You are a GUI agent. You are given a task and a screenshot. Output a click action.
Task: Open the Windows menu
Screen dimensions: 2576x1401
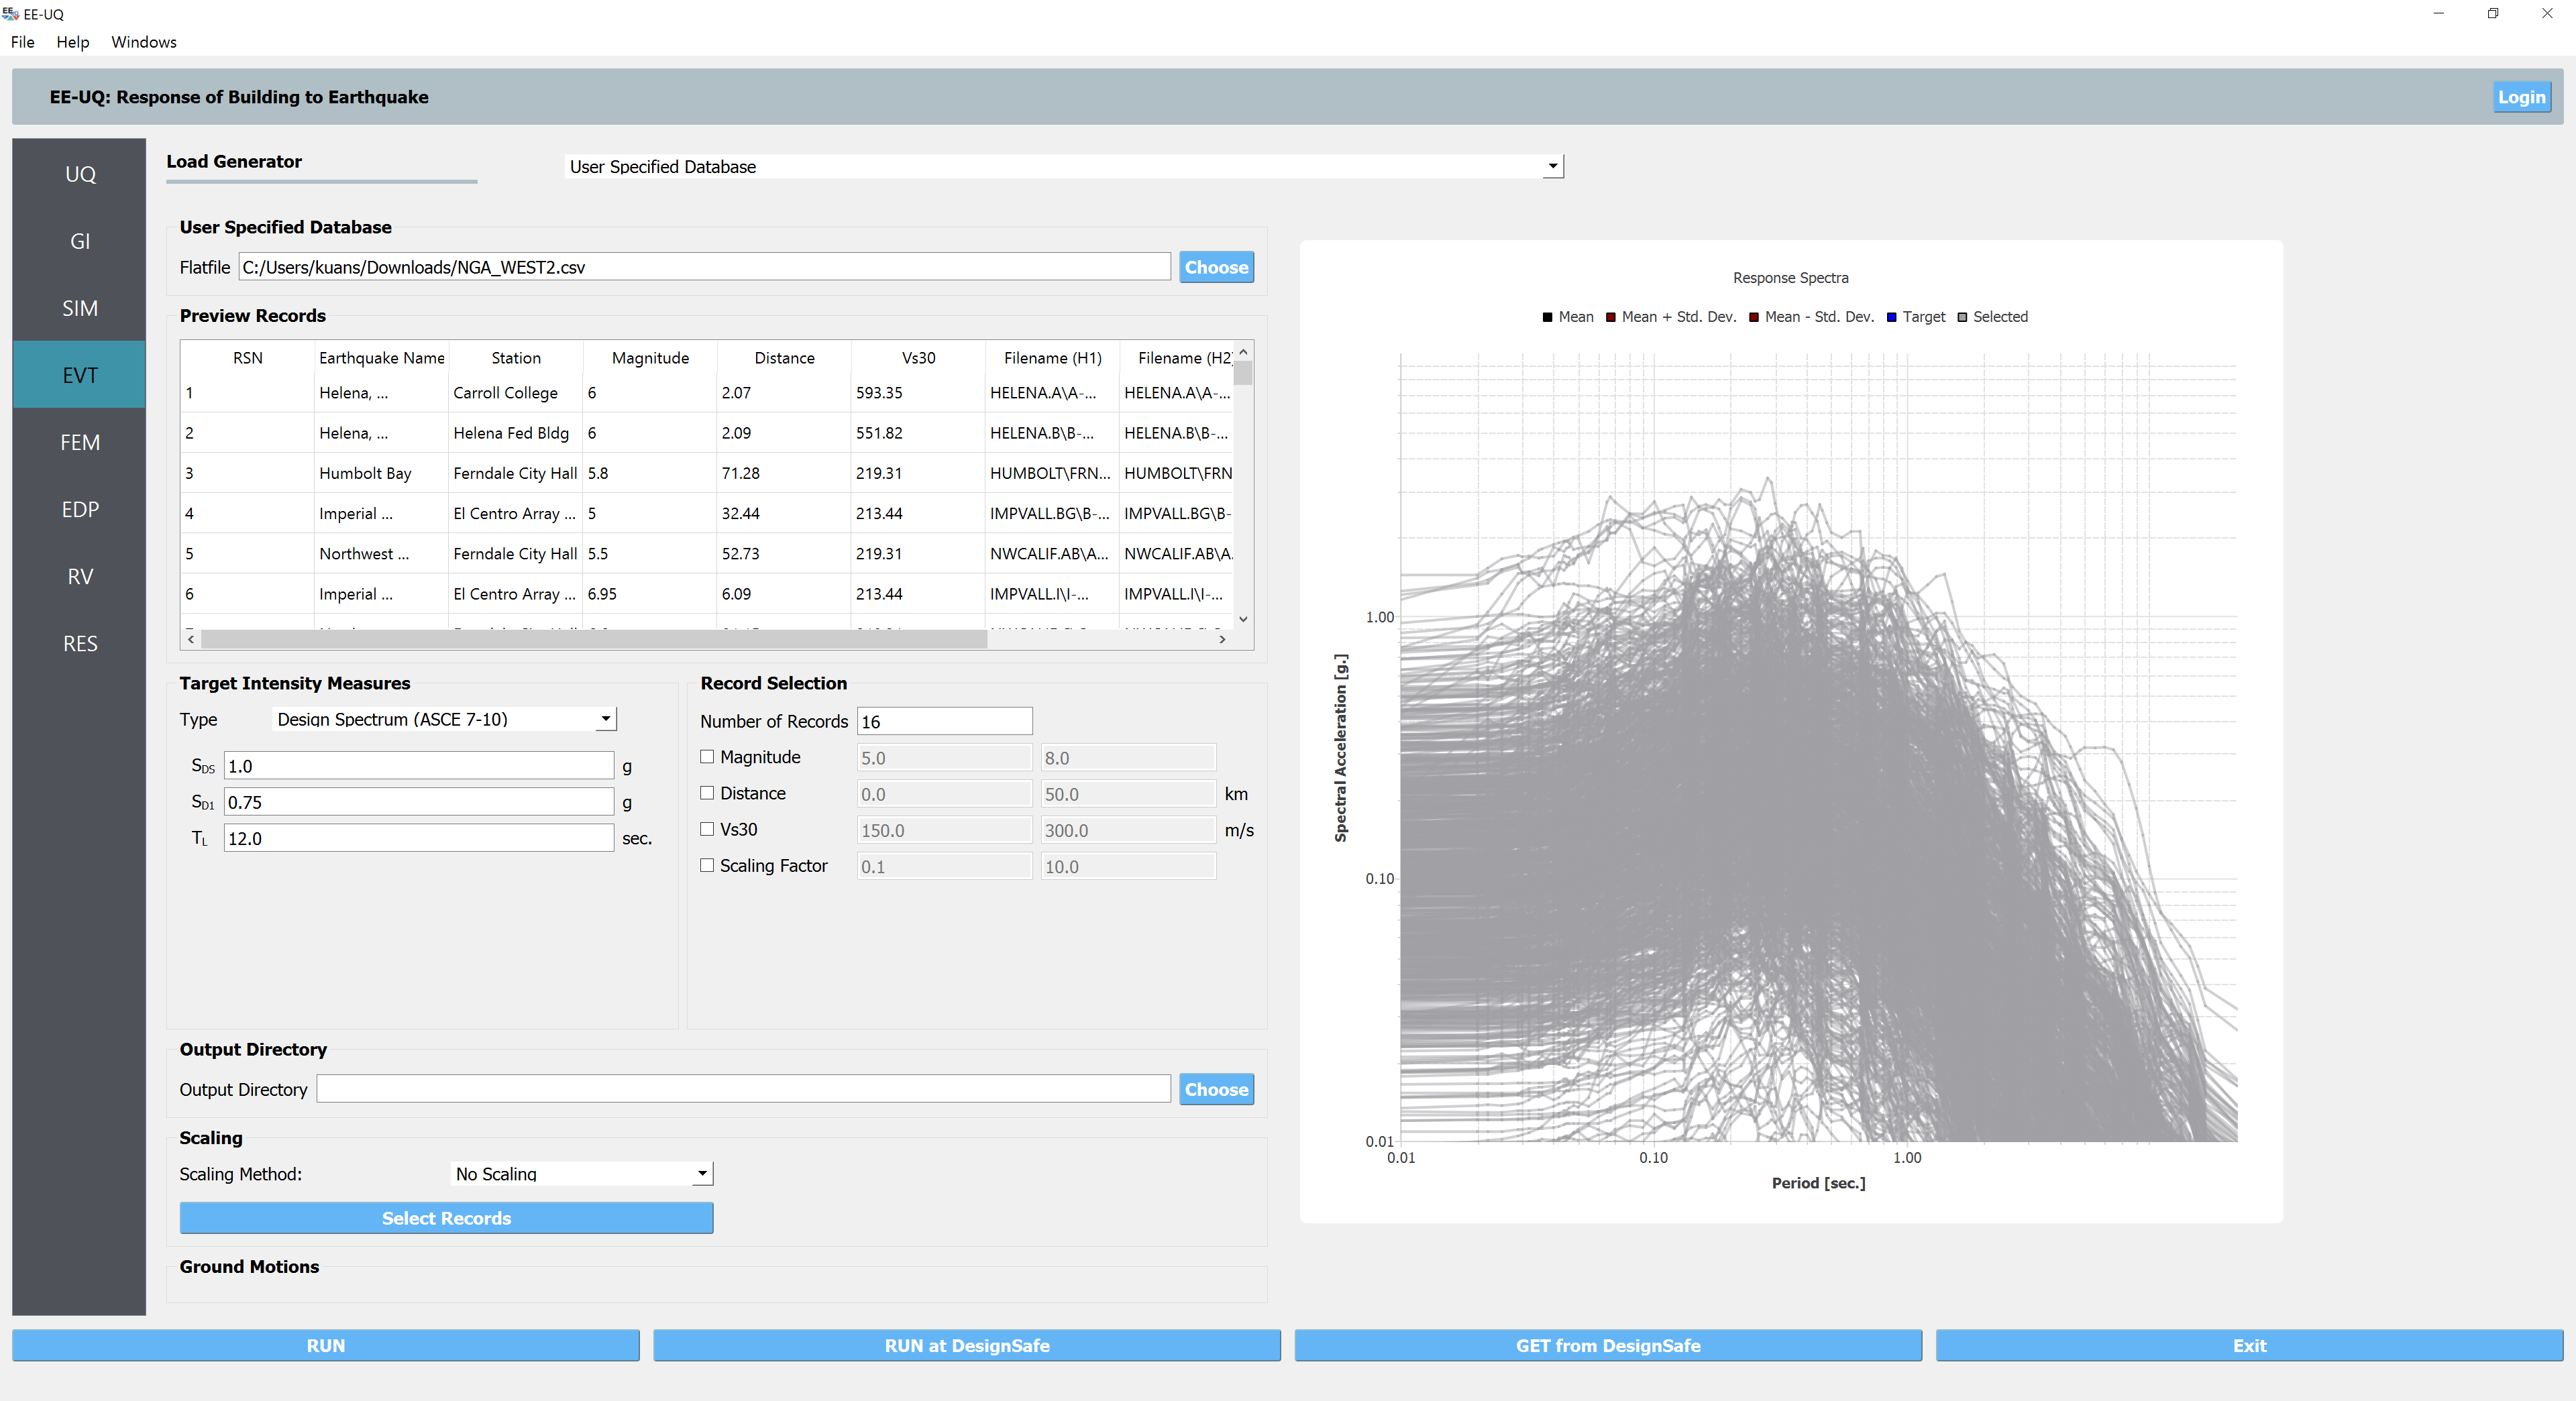[x=143, y=42]
